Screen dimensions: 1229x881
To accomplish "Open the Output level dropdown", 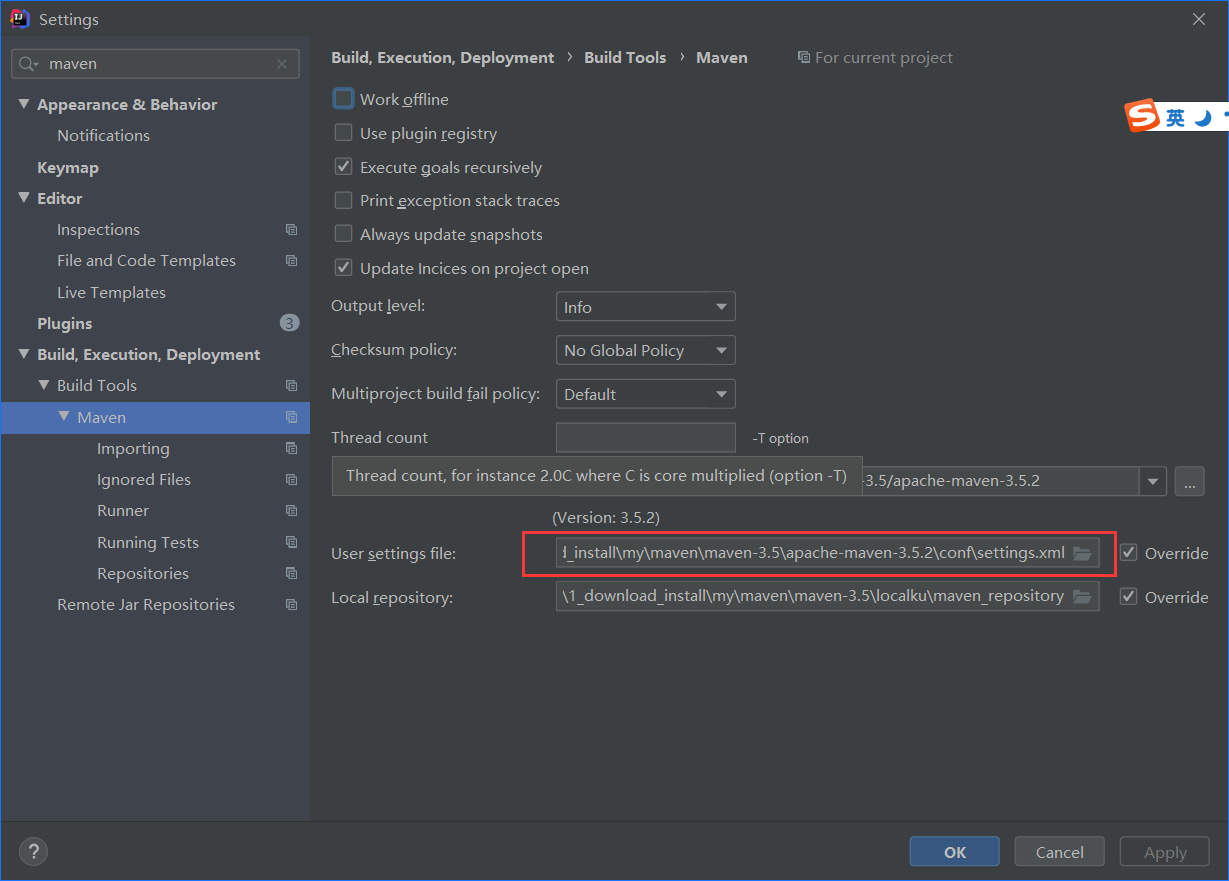I will tap(645, 307).
